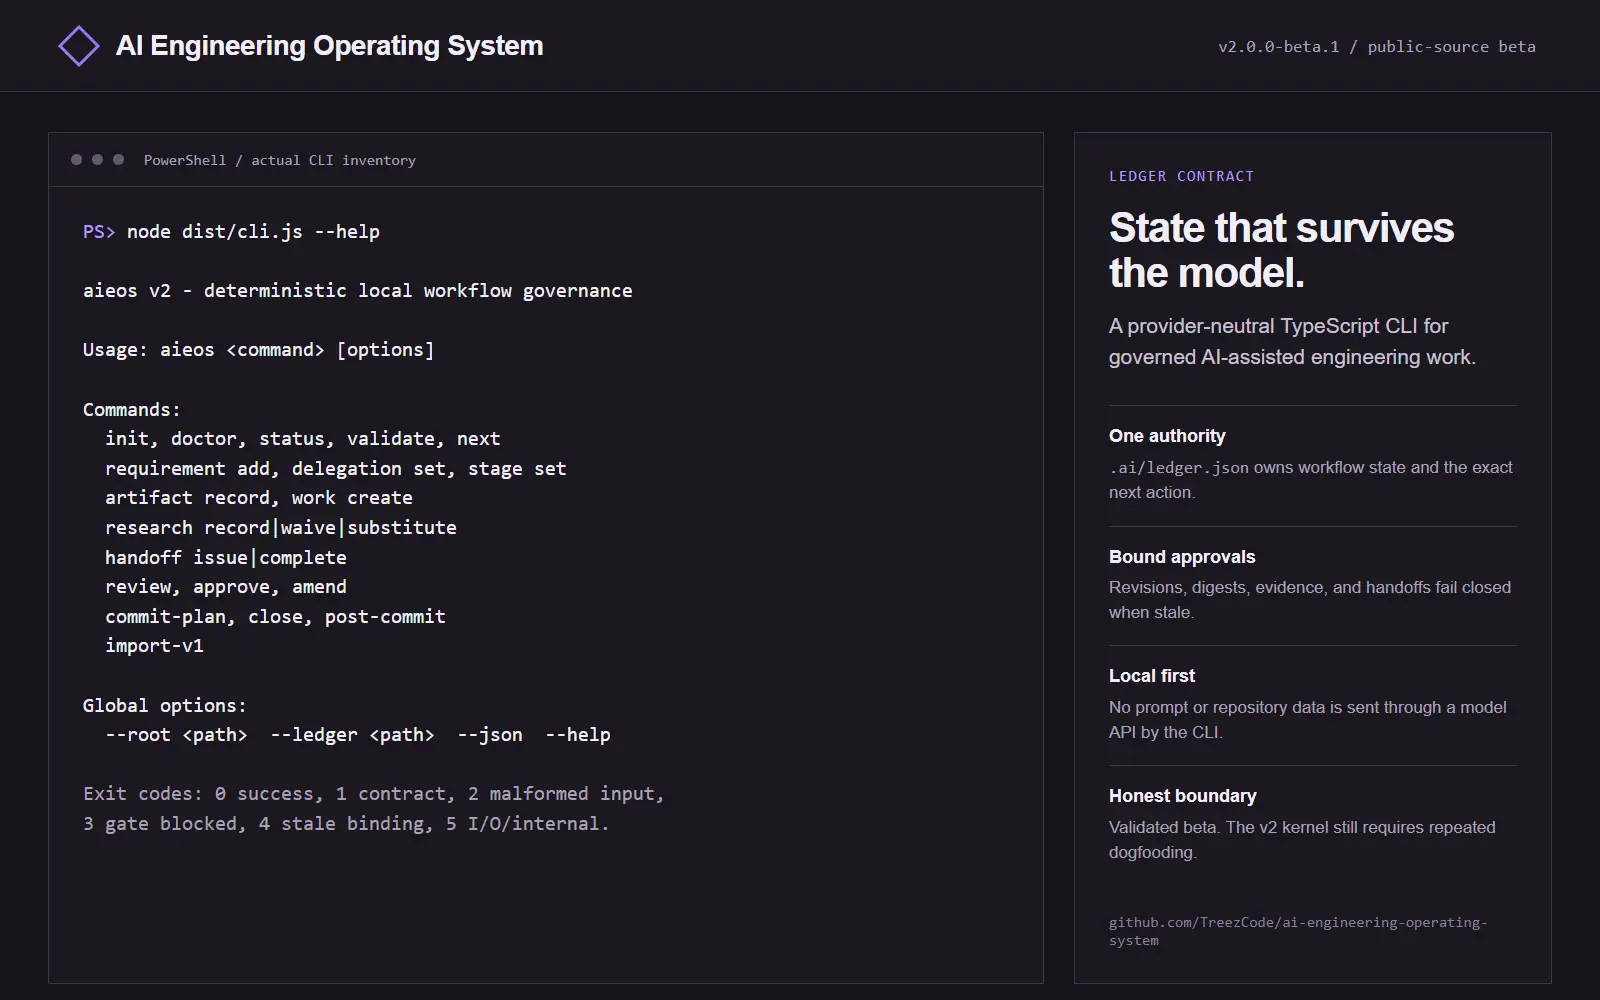Click the 'v2.0.0-beta.1 / public-source beta' version text
The image size is (1600, 1000).
pyautogui.click(x=1376, y=47)
